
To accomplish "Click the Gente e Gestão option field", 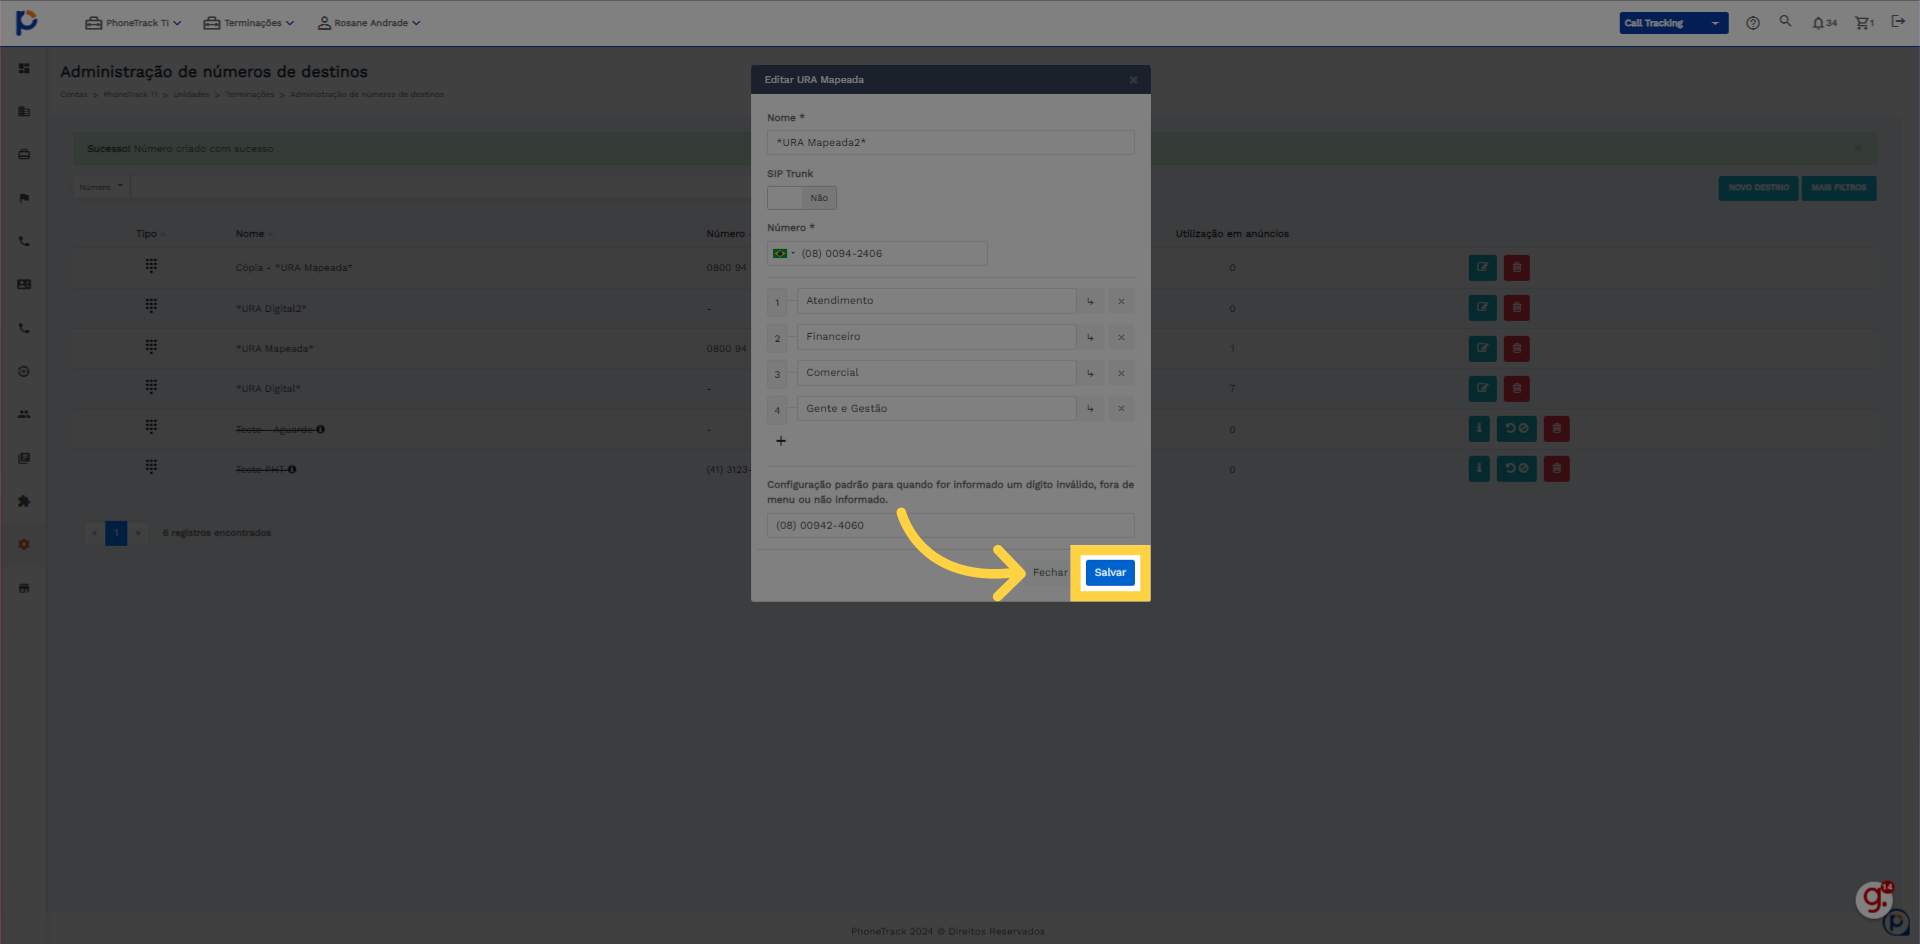I will click(x=936, y=409).
